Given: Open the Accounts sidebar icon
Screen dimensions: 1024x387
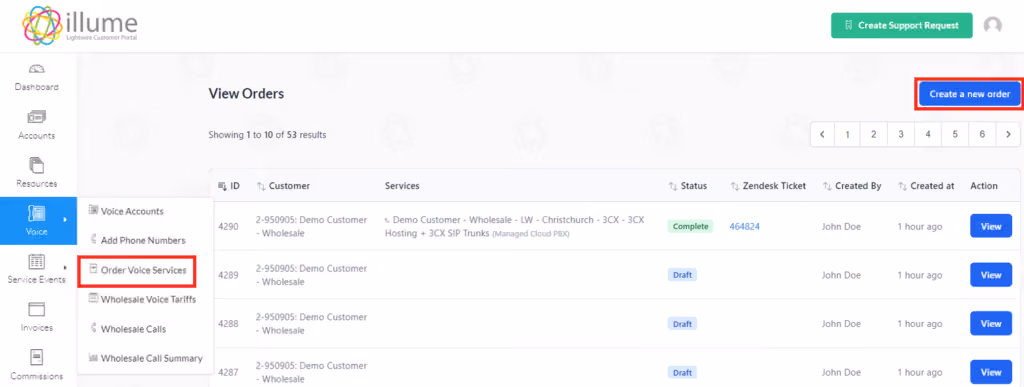Looking at the screenshot, I should click(37, 117).
